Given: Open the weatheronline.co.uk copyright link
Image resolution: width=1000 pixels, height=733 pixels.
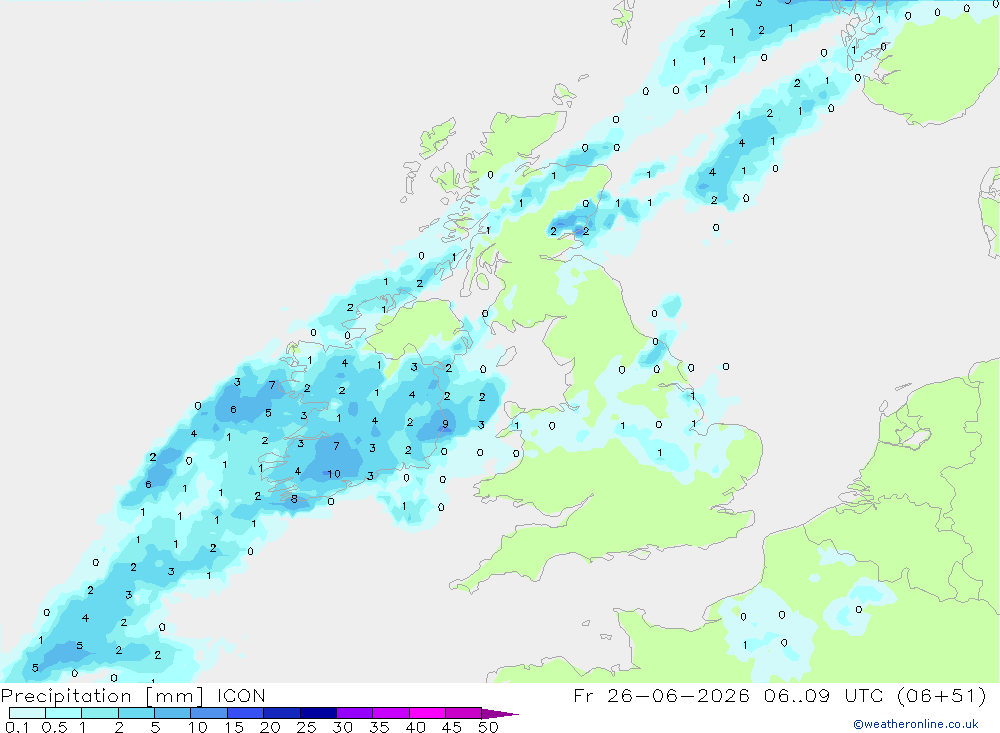Looking at the screenshot, I should pos(915,724).
